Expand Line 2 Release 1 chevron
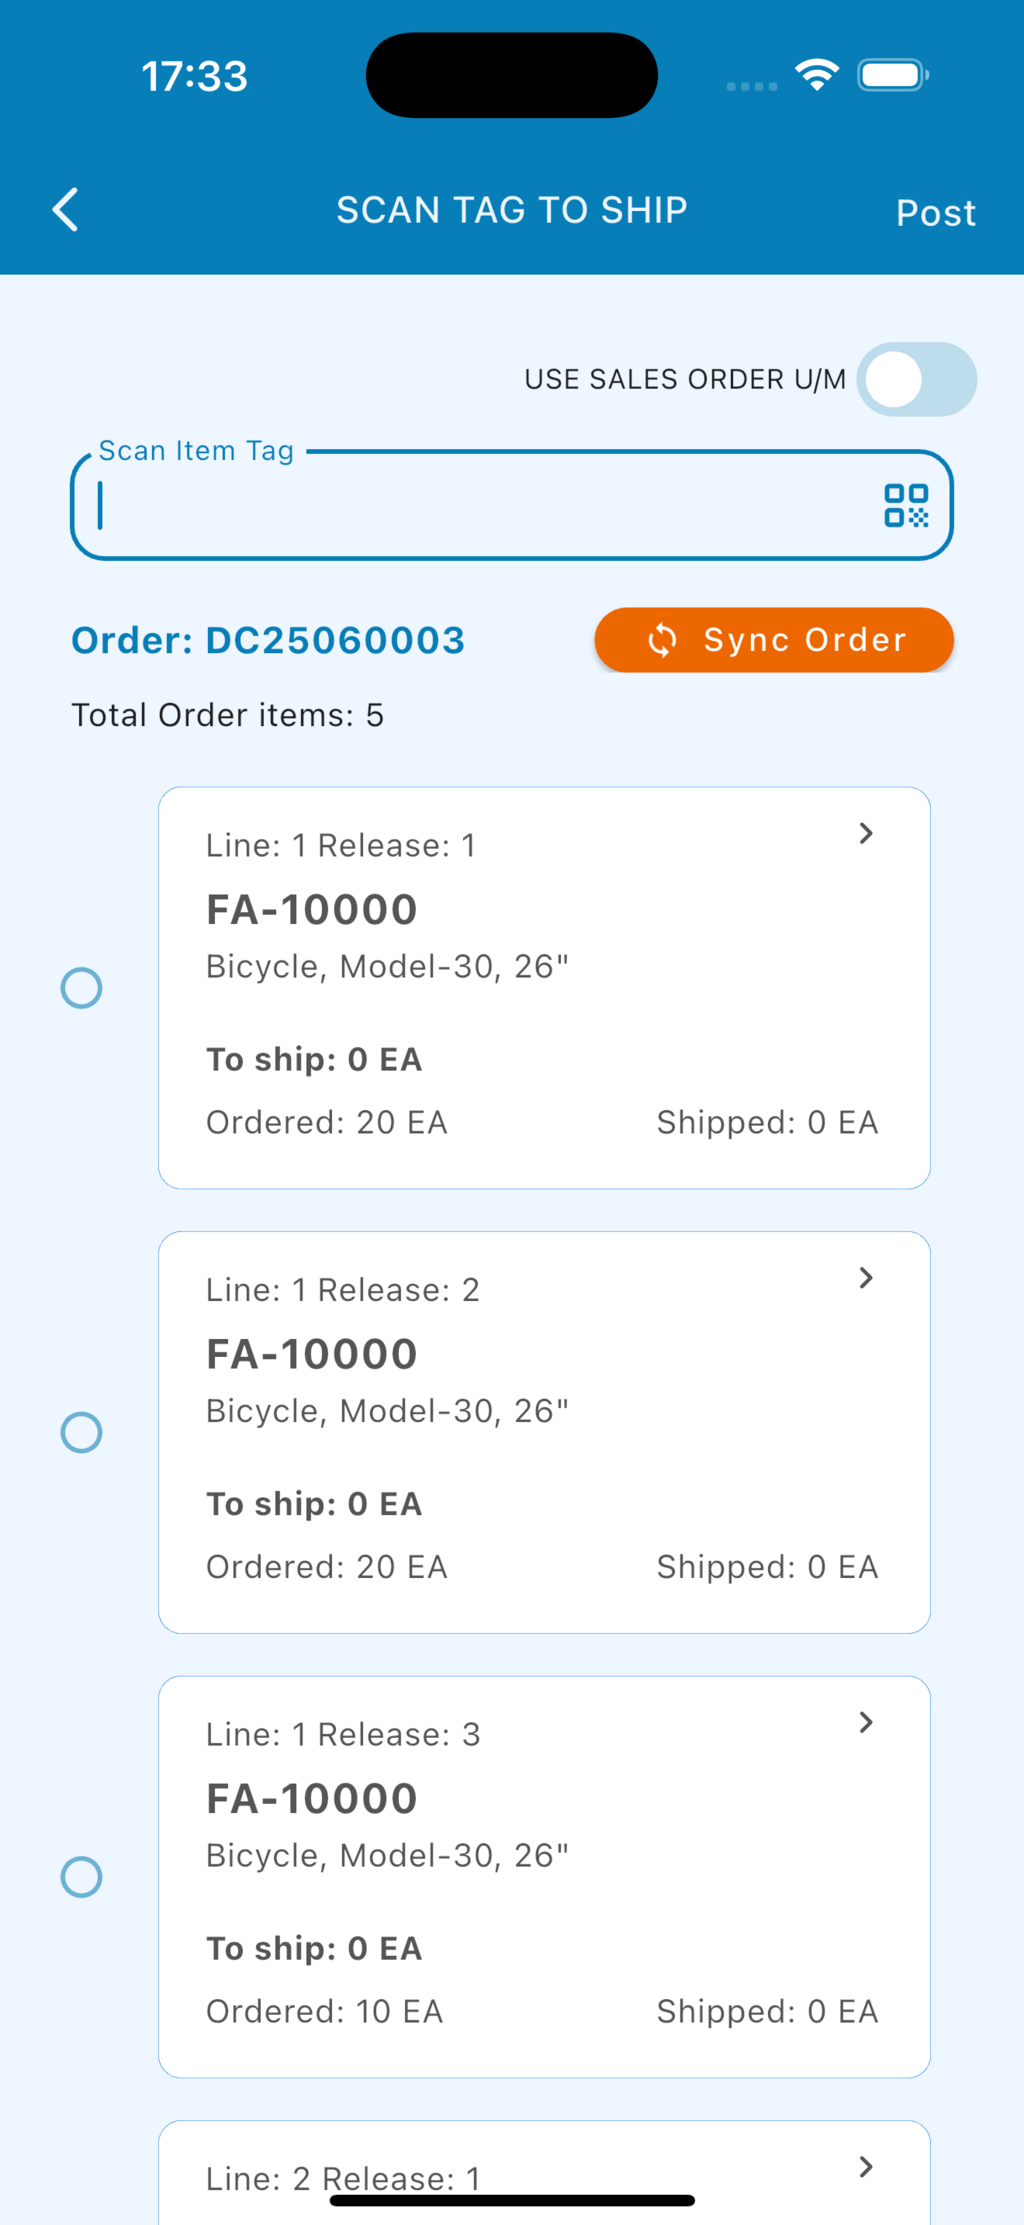This screenshot has height=2225, width=1024. [x=866, y=2167]
